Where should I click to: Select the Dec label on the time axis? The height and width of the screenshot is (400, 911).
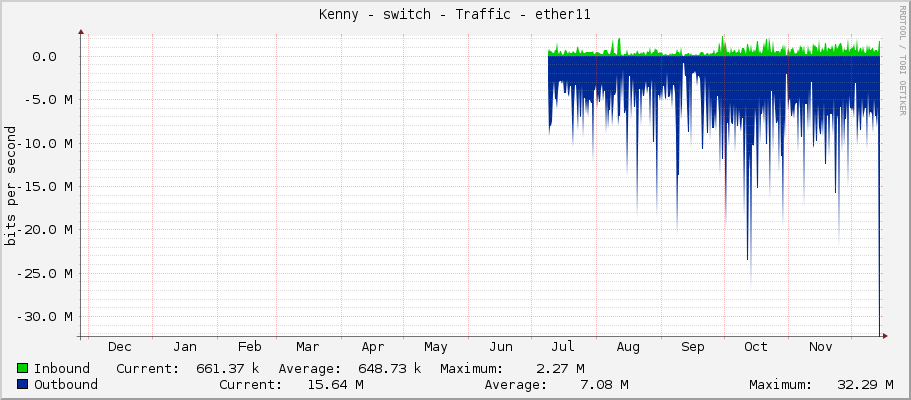119,347
